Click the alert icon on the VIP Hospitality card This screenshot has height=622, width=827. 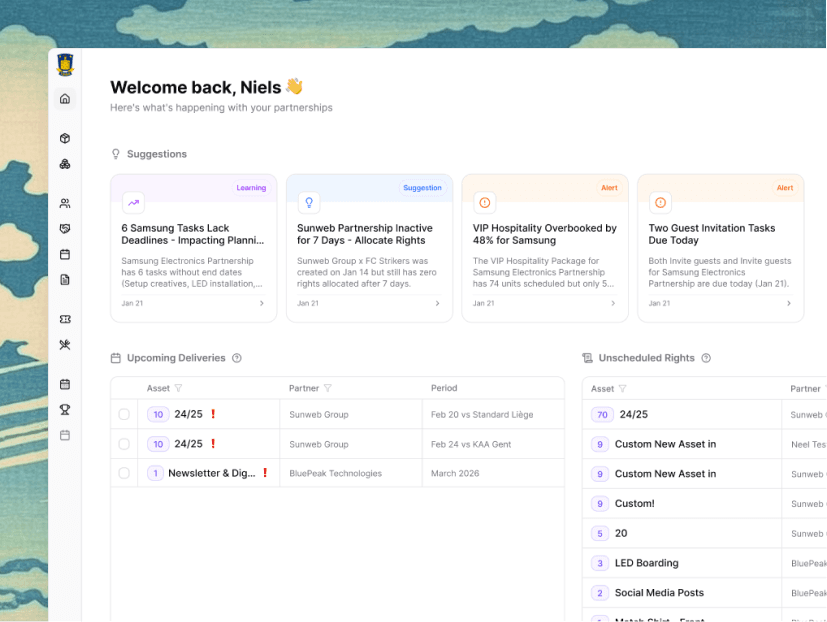coord(485,202)
